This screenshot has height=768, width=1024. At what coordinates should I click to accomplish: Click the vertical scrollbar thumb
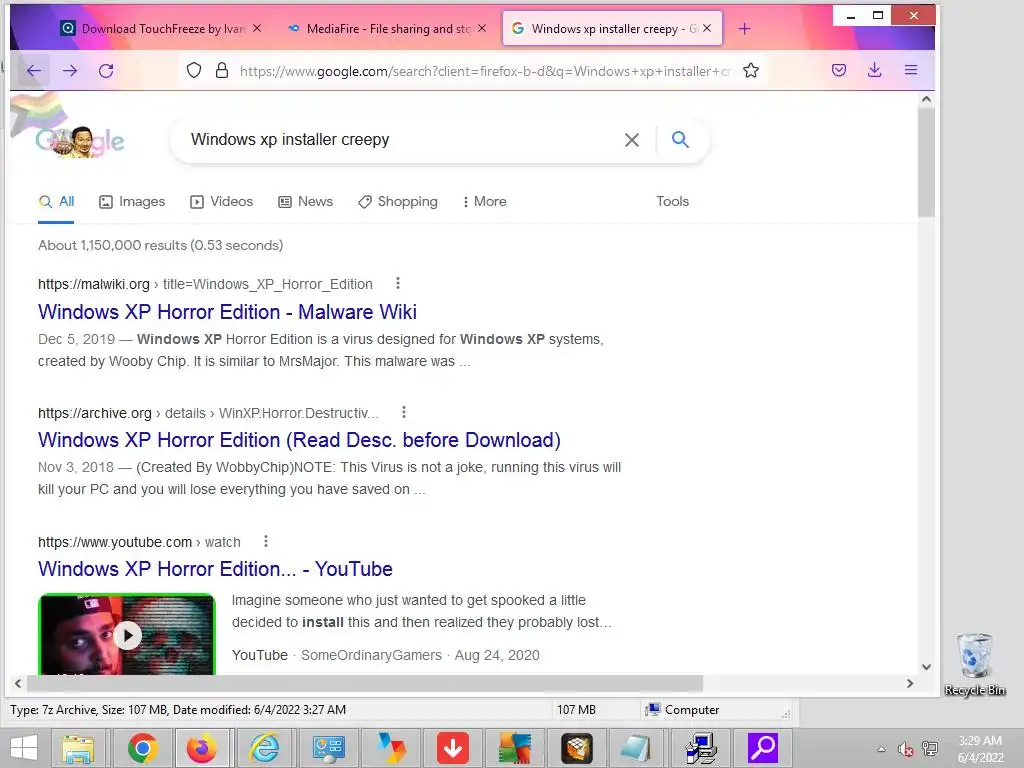[926, 162]
